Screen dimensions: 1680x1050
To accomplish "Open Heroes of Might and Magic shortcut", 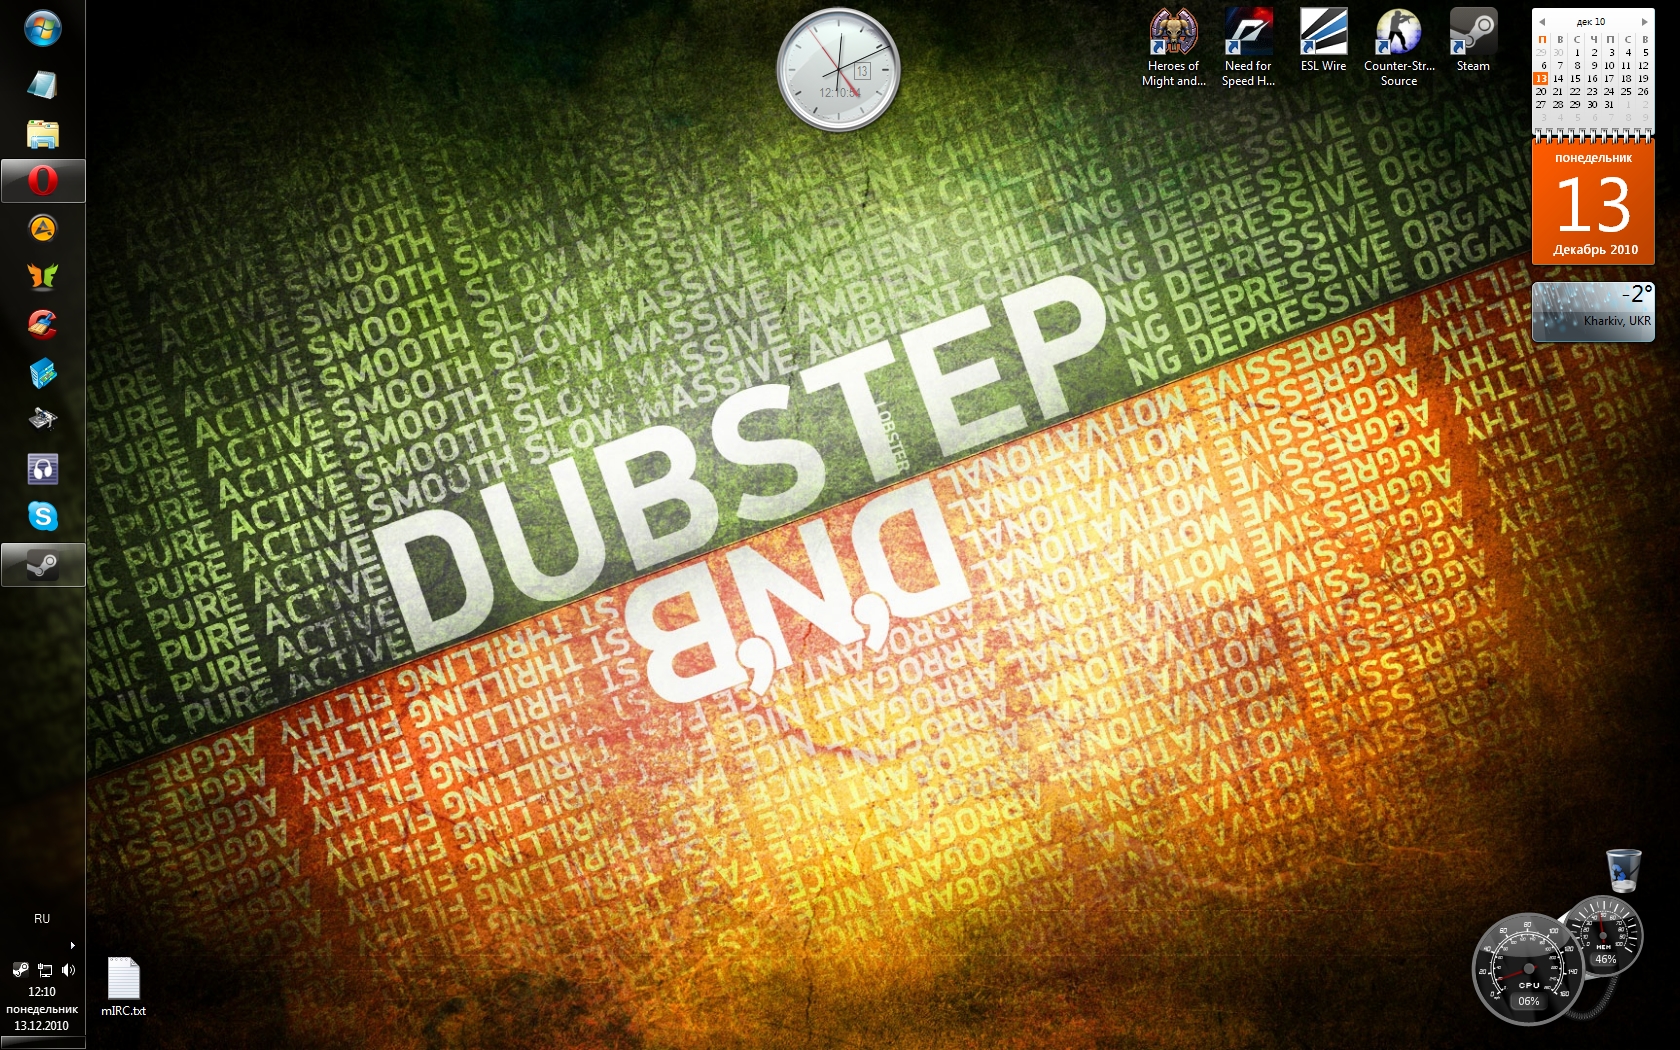I will click(x=1173, y=48).
